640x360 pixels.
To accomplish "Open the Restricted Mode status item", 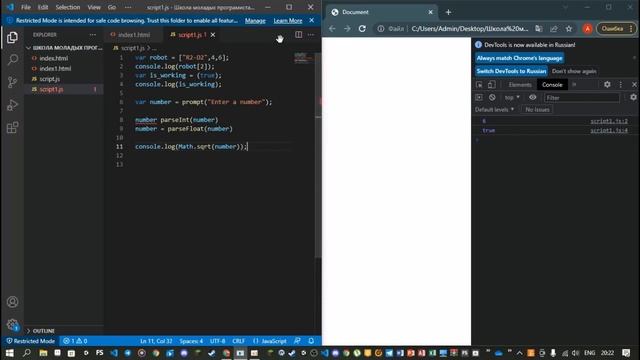I will tap(30, 341).
